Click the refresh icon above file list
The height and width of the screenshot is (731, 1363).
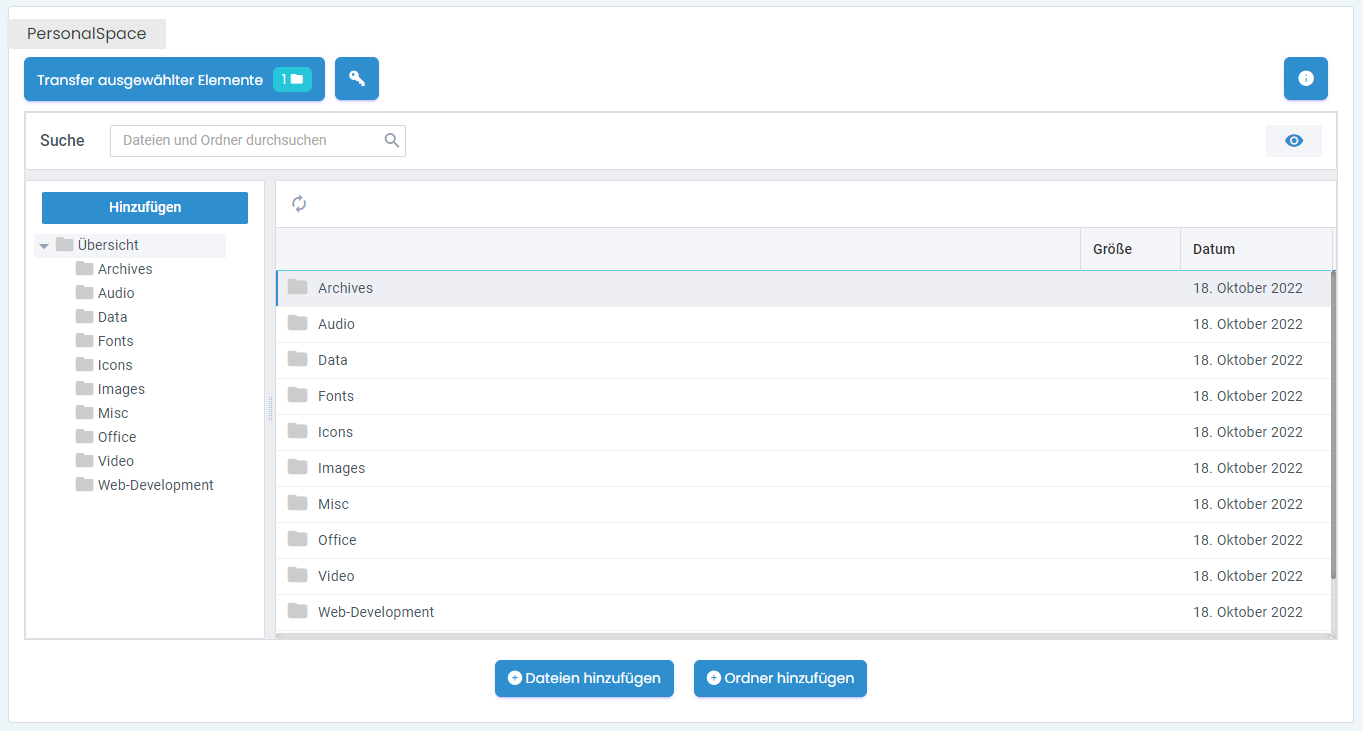coord(299,204)
